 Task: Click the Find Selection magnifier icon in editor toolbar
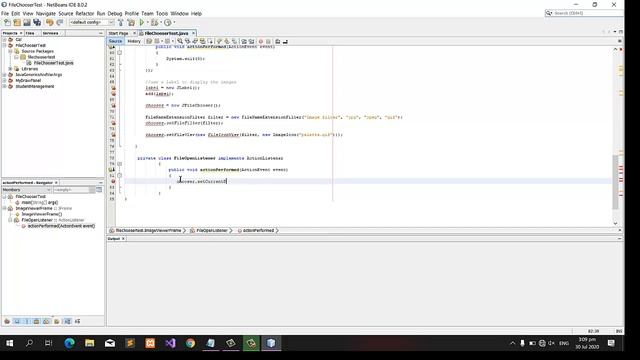tap(180, 41)
